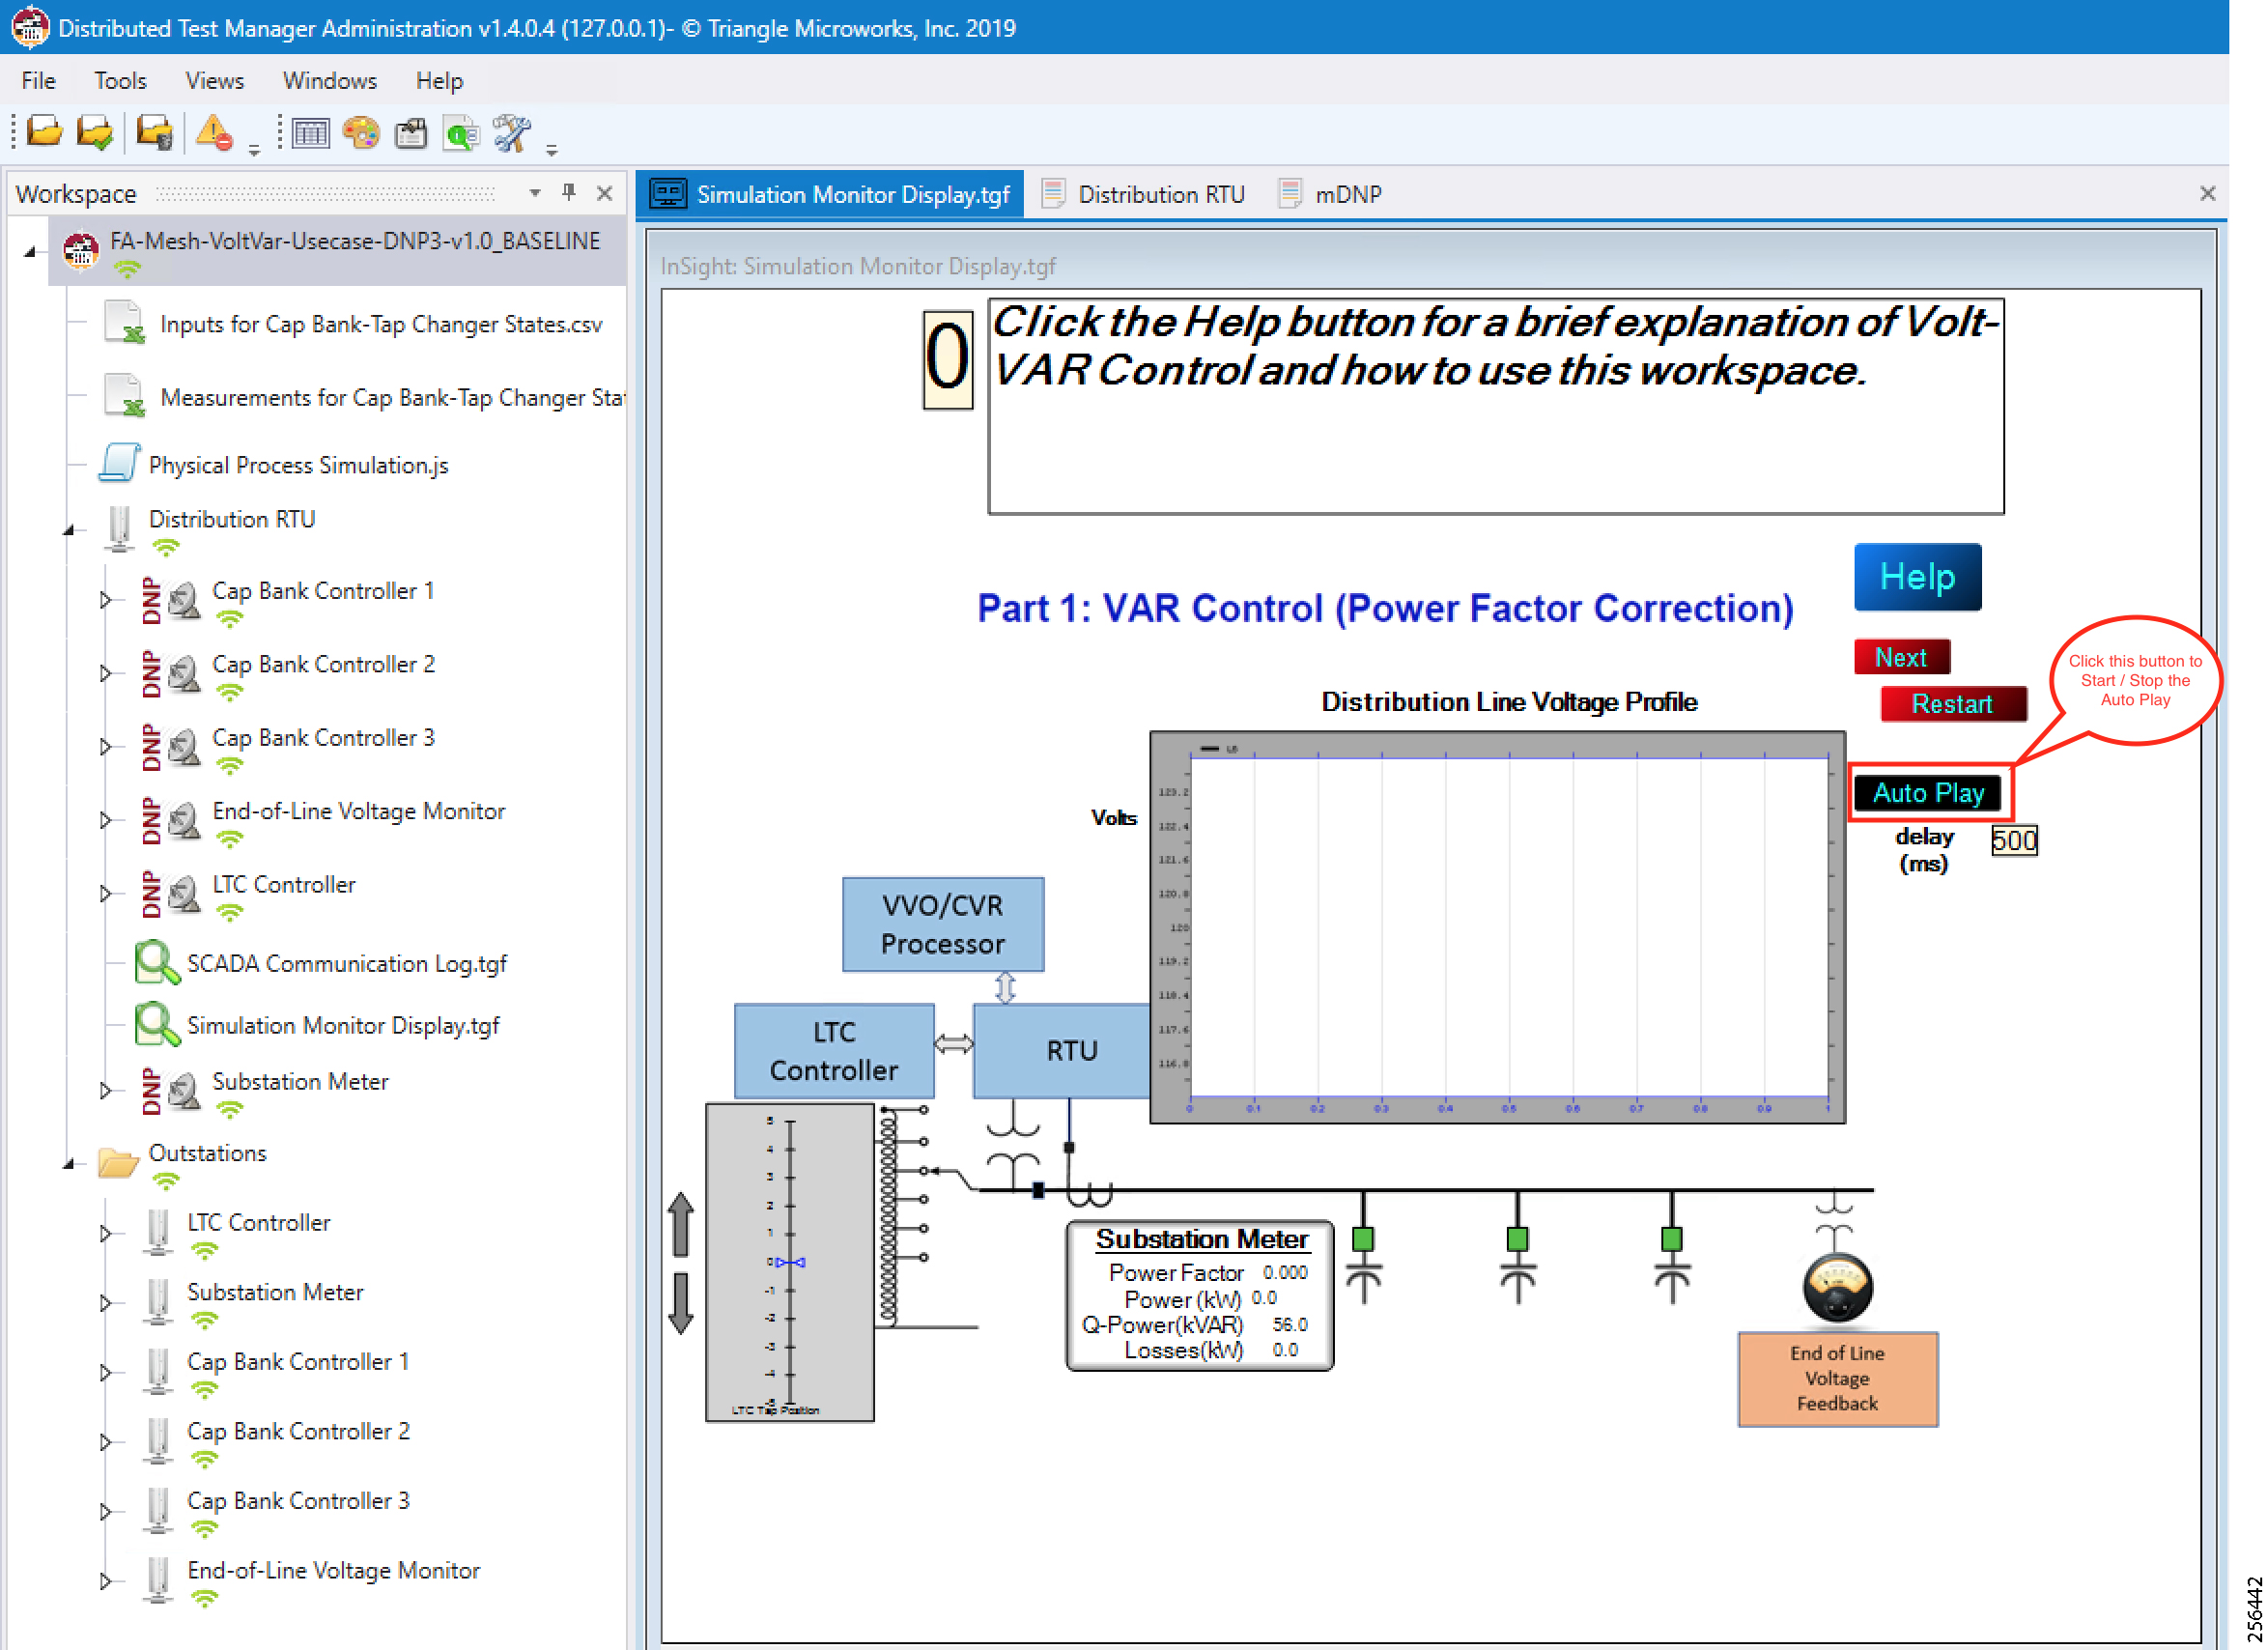Click satellite icon beside DNP LTC Controller
The height and width of the screenshot is (1650, 2268).
point(184,893)
